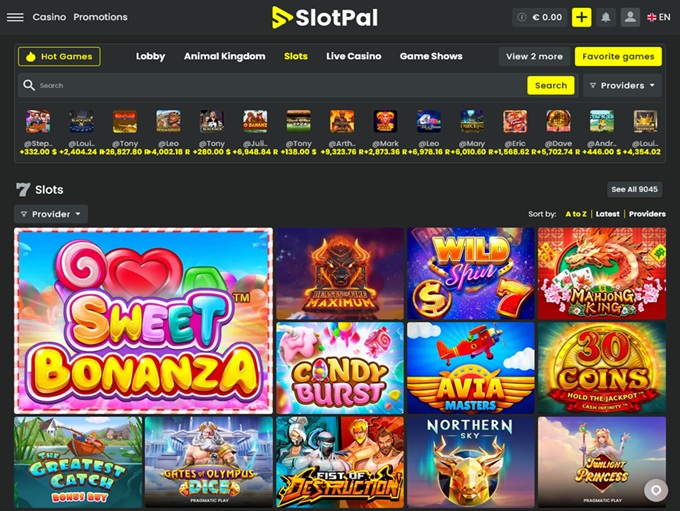Sort slots by Providers
The width and height of the screenshot is (680, 511).
pos(647,214)
